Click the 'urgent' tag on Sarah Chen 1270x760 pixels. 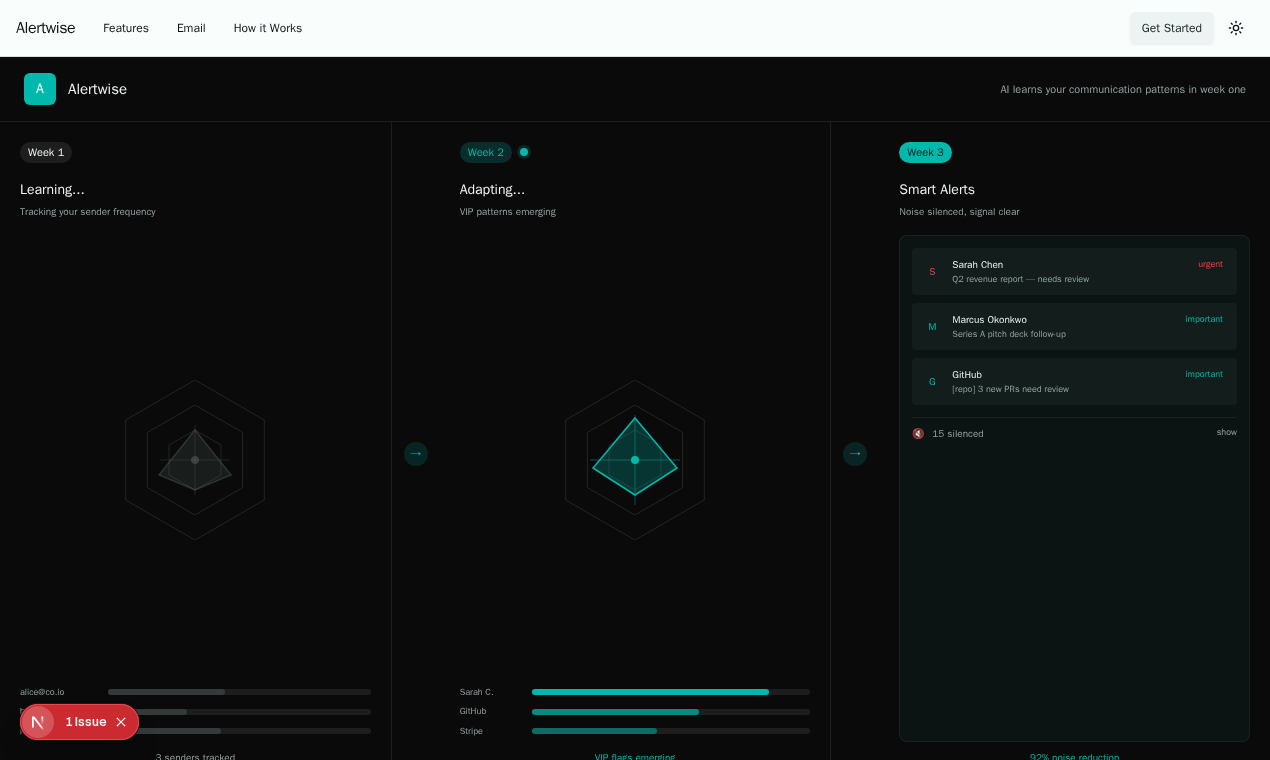click(1210, 264)
